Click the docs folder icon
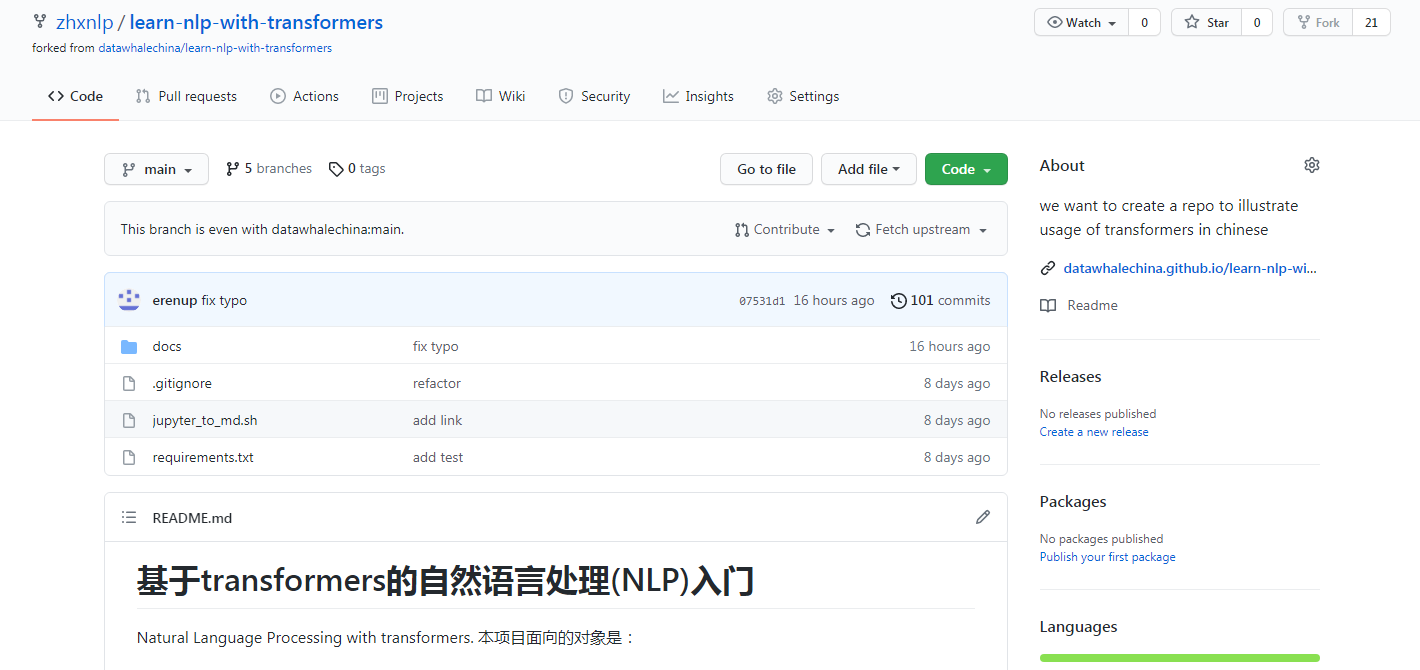Image resolution: width=1420 pixels, height=670 pixels. coord(129,346)
